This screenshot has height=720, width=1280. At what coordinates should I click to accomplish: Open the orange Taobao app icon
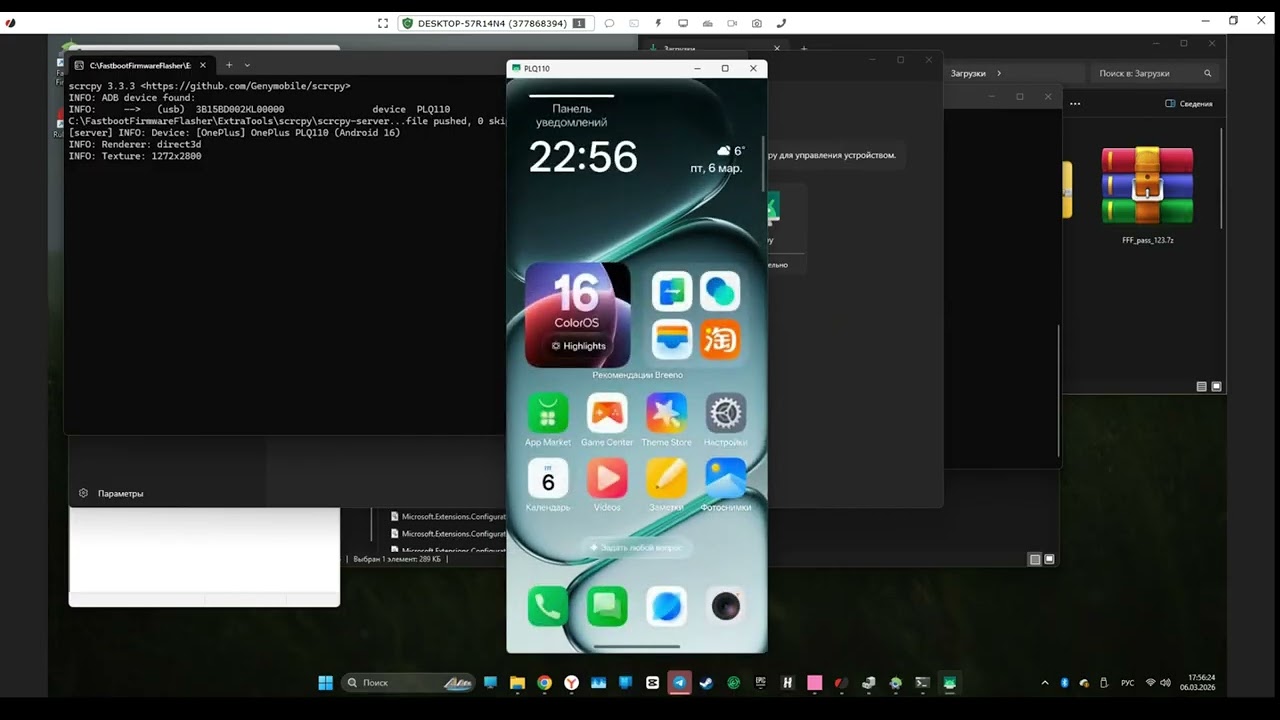(720, 339)
